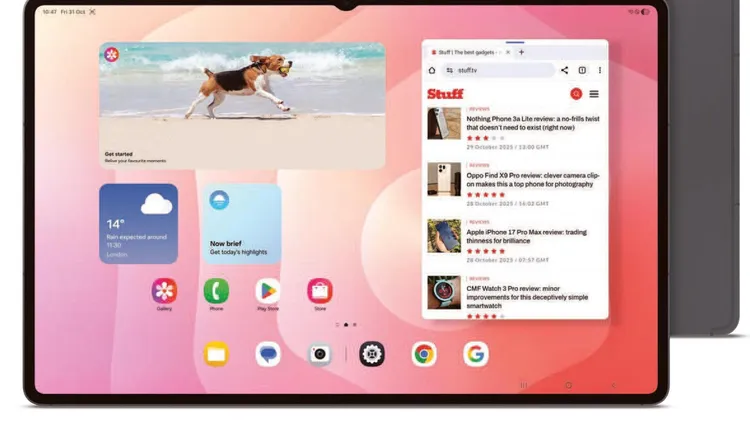Open the browser tab switcher

(582, 70)
